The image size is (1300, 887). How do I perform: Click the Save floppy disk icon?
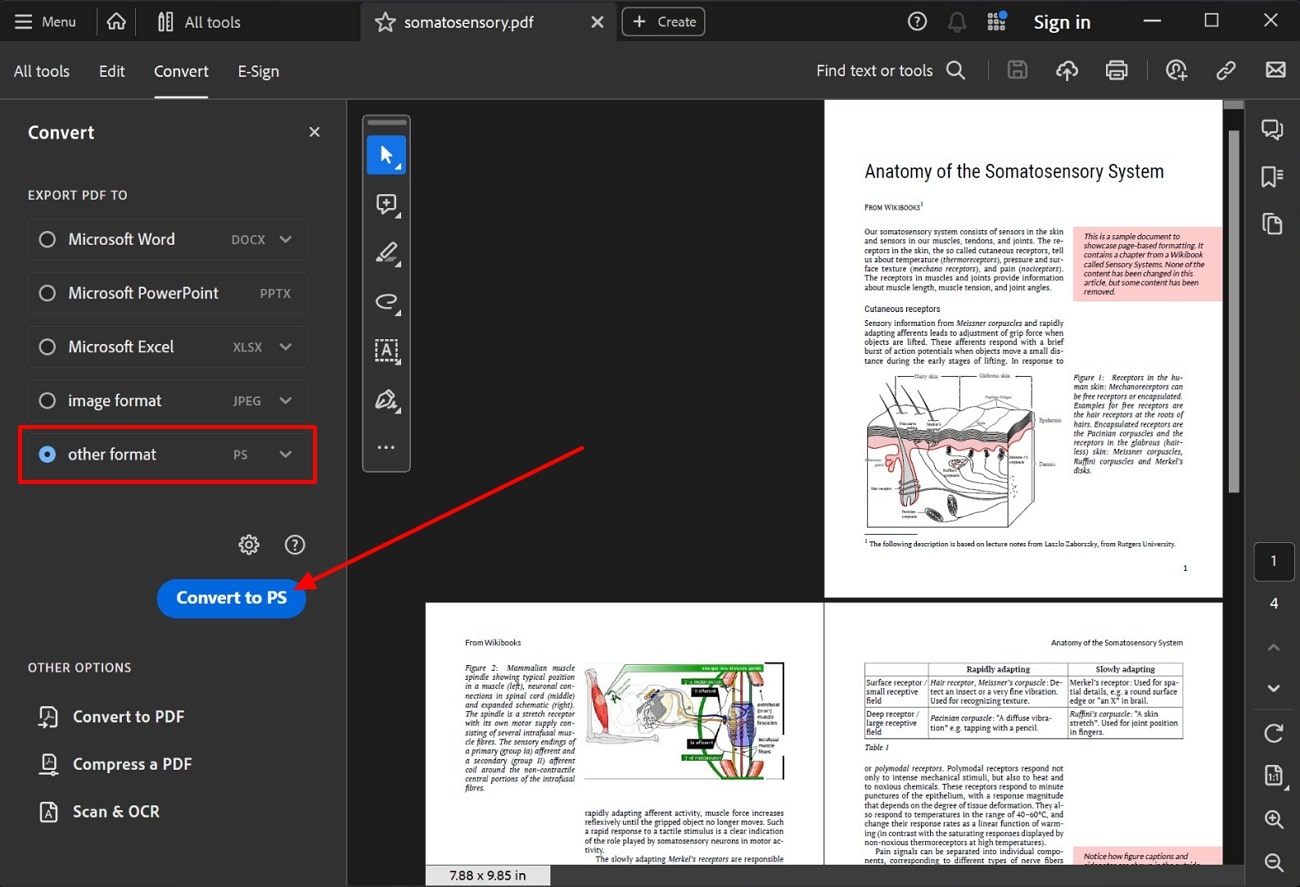pyautogui.click(x=1017, y=70)
